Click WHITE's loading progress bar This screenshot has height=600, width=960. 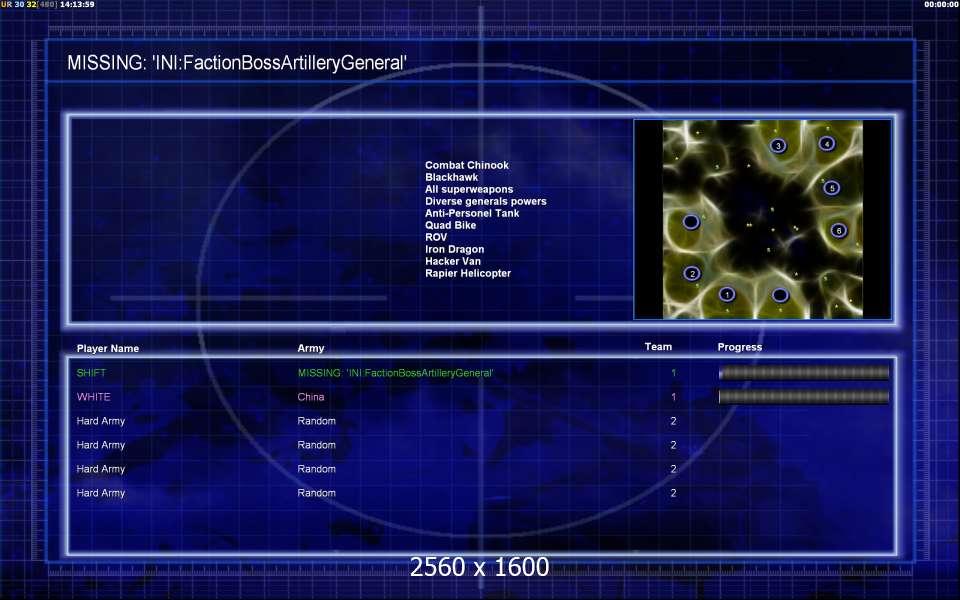(x=804, y=397)
